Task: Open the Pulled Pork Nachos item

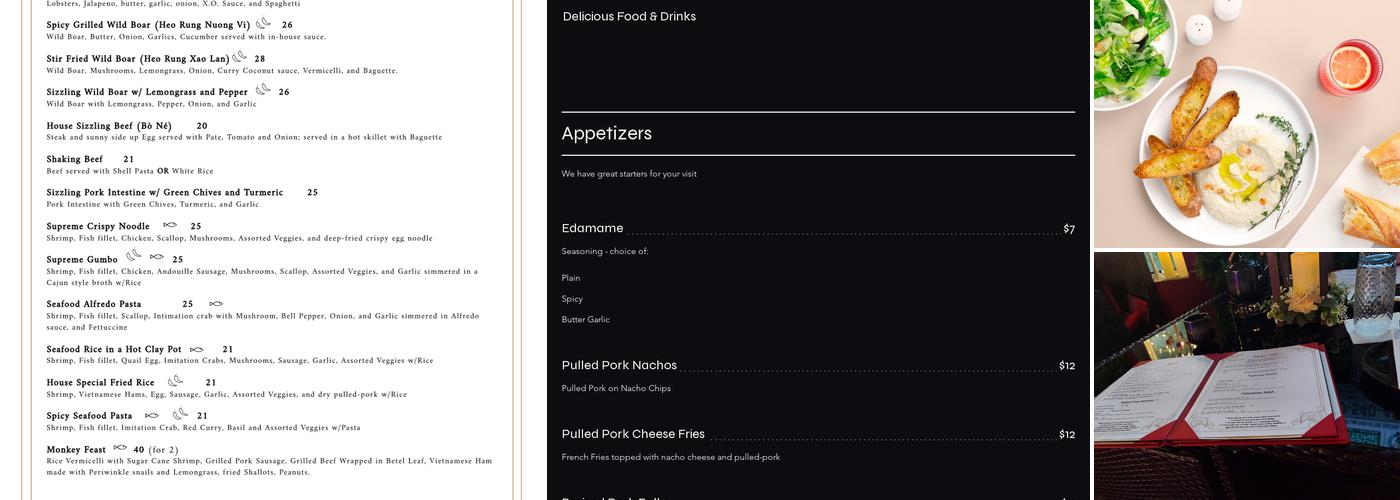Action: 619,366
